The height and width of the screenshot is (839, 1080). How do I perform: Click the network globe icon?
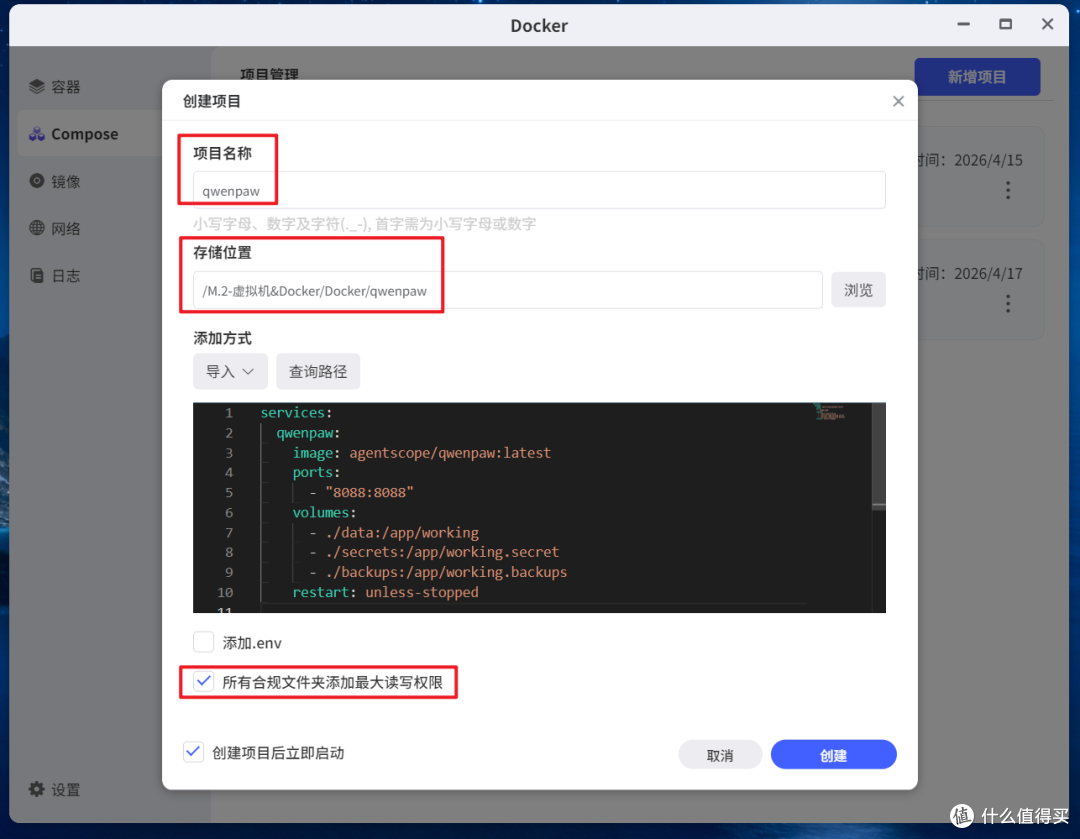[37, 227]
